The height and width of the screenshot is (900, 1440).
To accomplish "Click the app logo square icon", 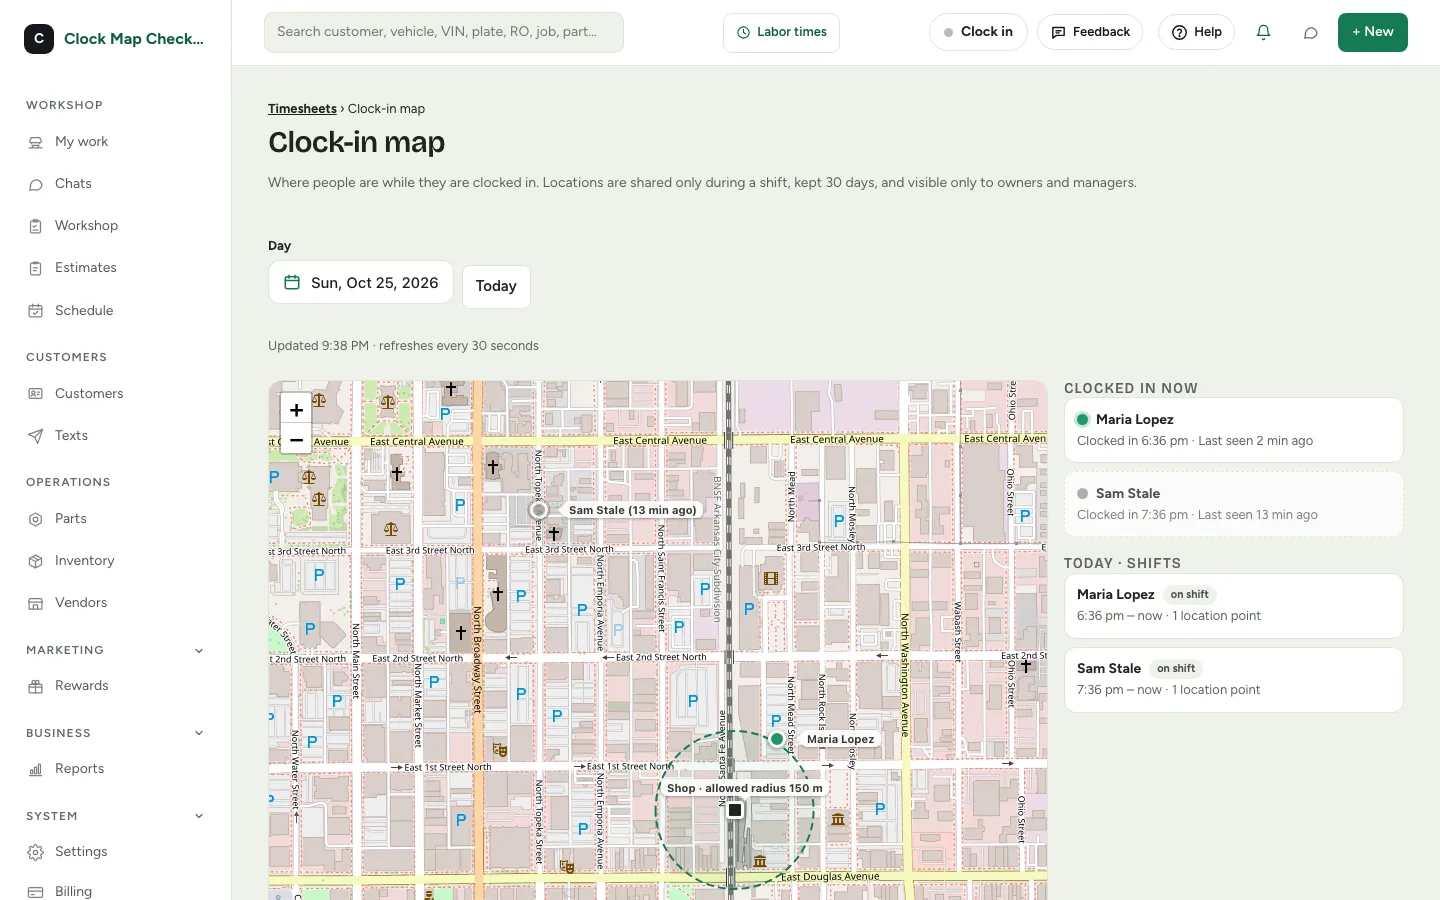I will pos(39,39).
